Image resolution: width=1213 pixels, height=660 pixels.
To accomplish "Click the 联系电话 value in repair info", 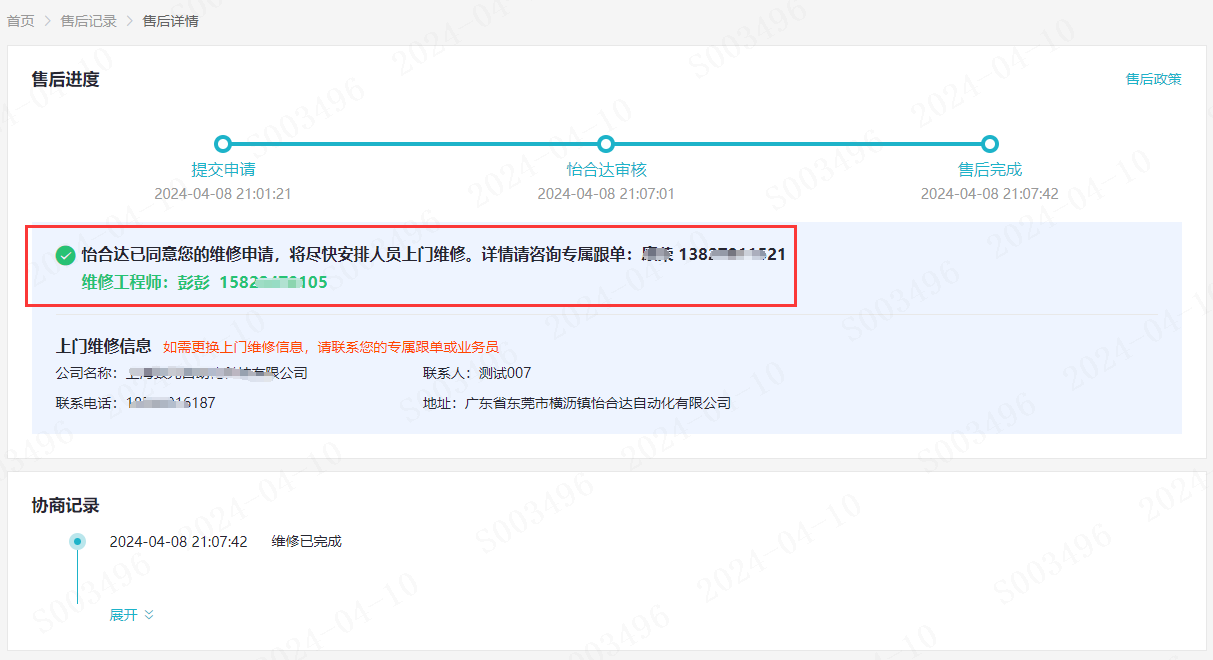I will point(170,403).
